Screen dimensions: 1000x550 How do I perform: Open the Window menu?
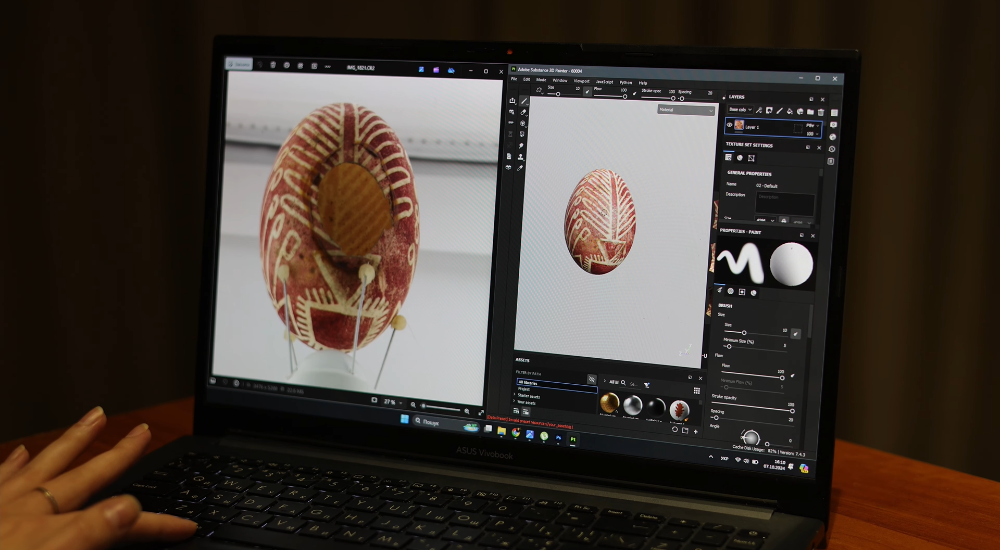tap(560, 80)
